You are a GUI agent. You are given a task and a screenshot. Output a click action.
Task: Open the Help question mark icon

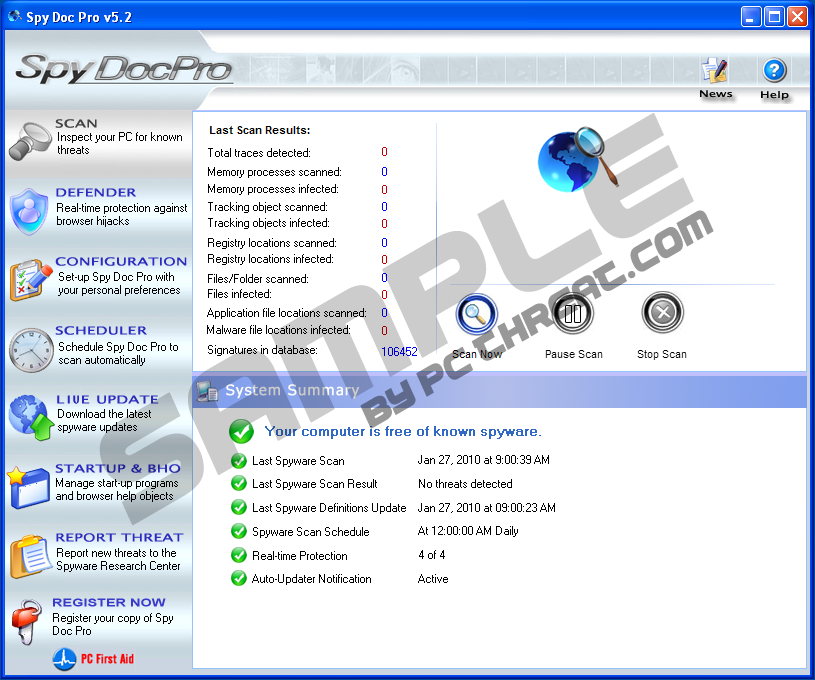point(774,70)
